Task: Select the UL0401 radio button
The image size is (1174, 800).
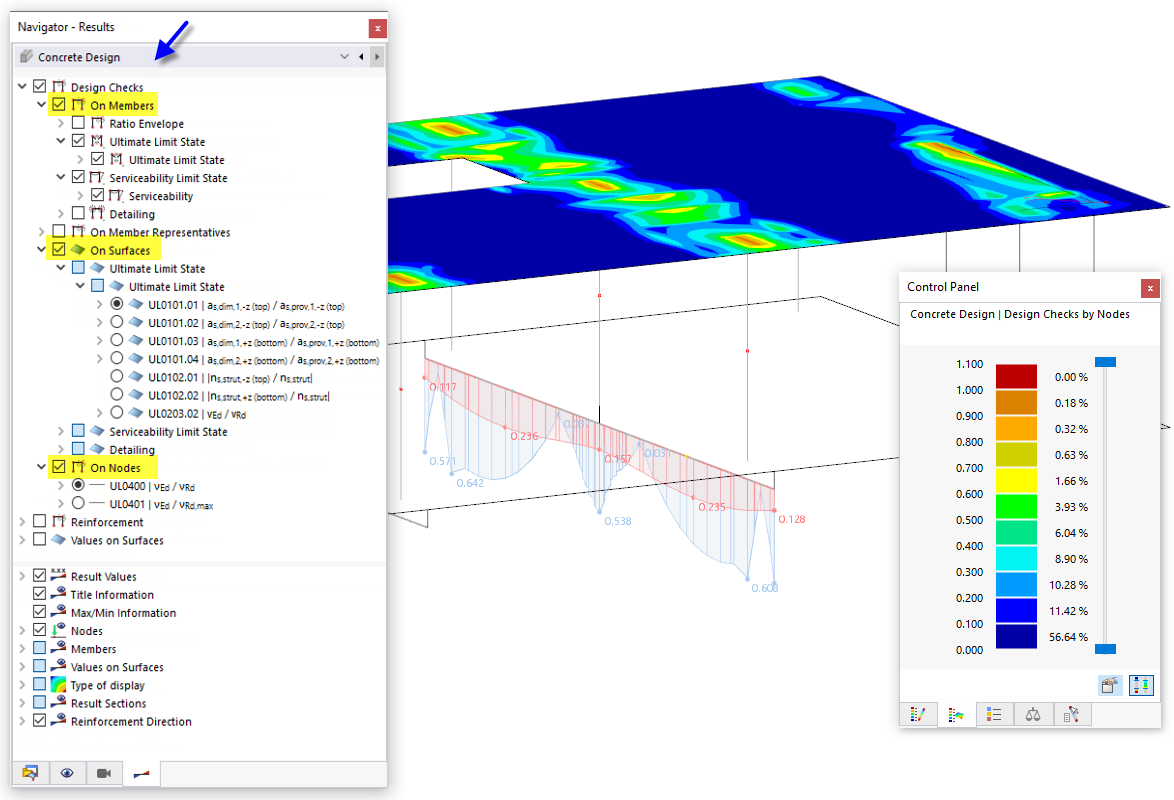Action: [78, 503]
